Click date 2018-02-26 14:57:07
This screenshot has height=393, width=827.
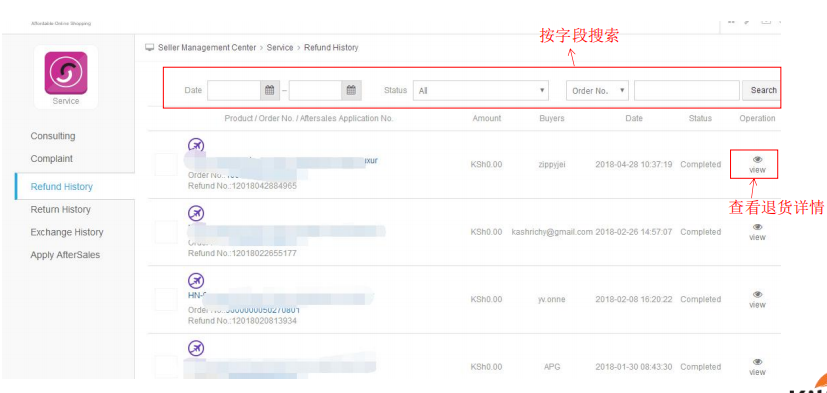[634, 232]
